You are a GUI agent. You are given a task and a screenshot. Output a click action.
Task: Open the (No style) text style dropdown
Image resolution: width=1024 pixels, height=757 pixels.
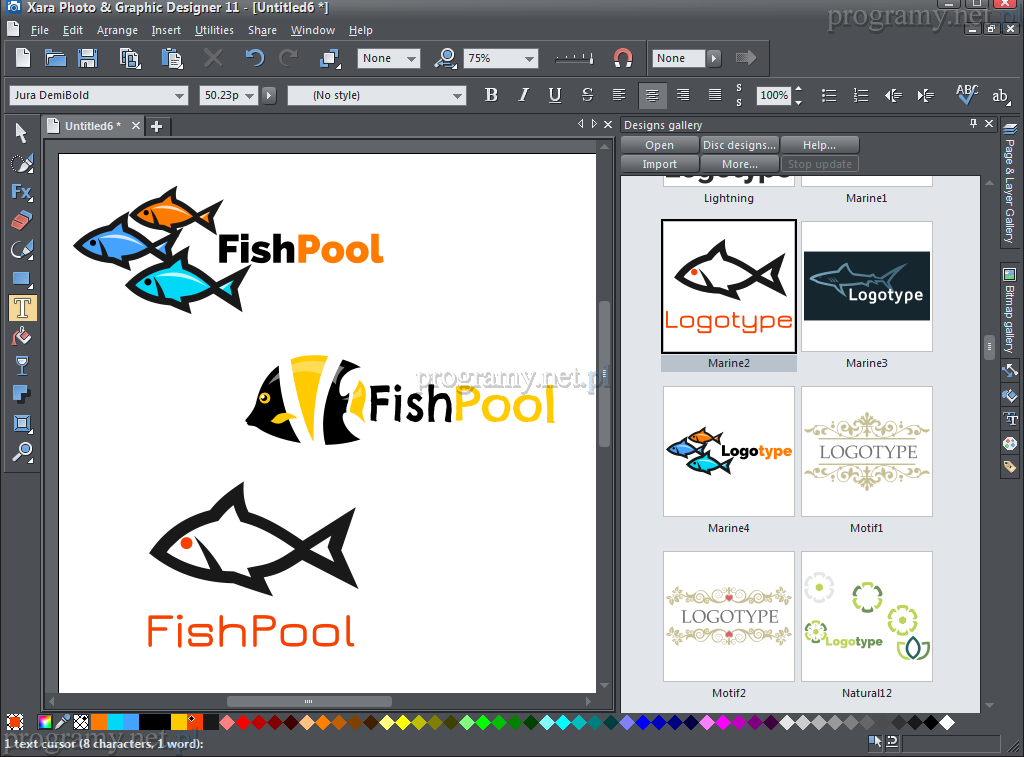coord(457,96)
